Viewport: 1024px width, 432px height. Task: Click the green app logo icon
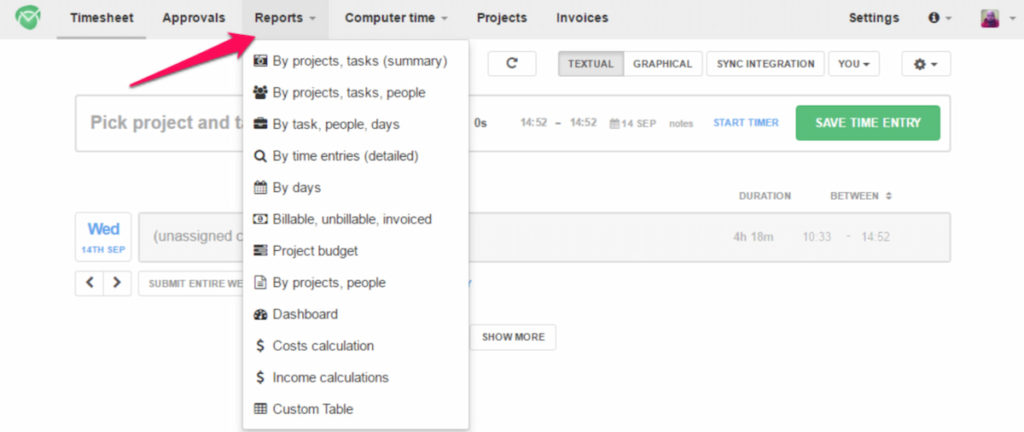[x=28, y=18]
